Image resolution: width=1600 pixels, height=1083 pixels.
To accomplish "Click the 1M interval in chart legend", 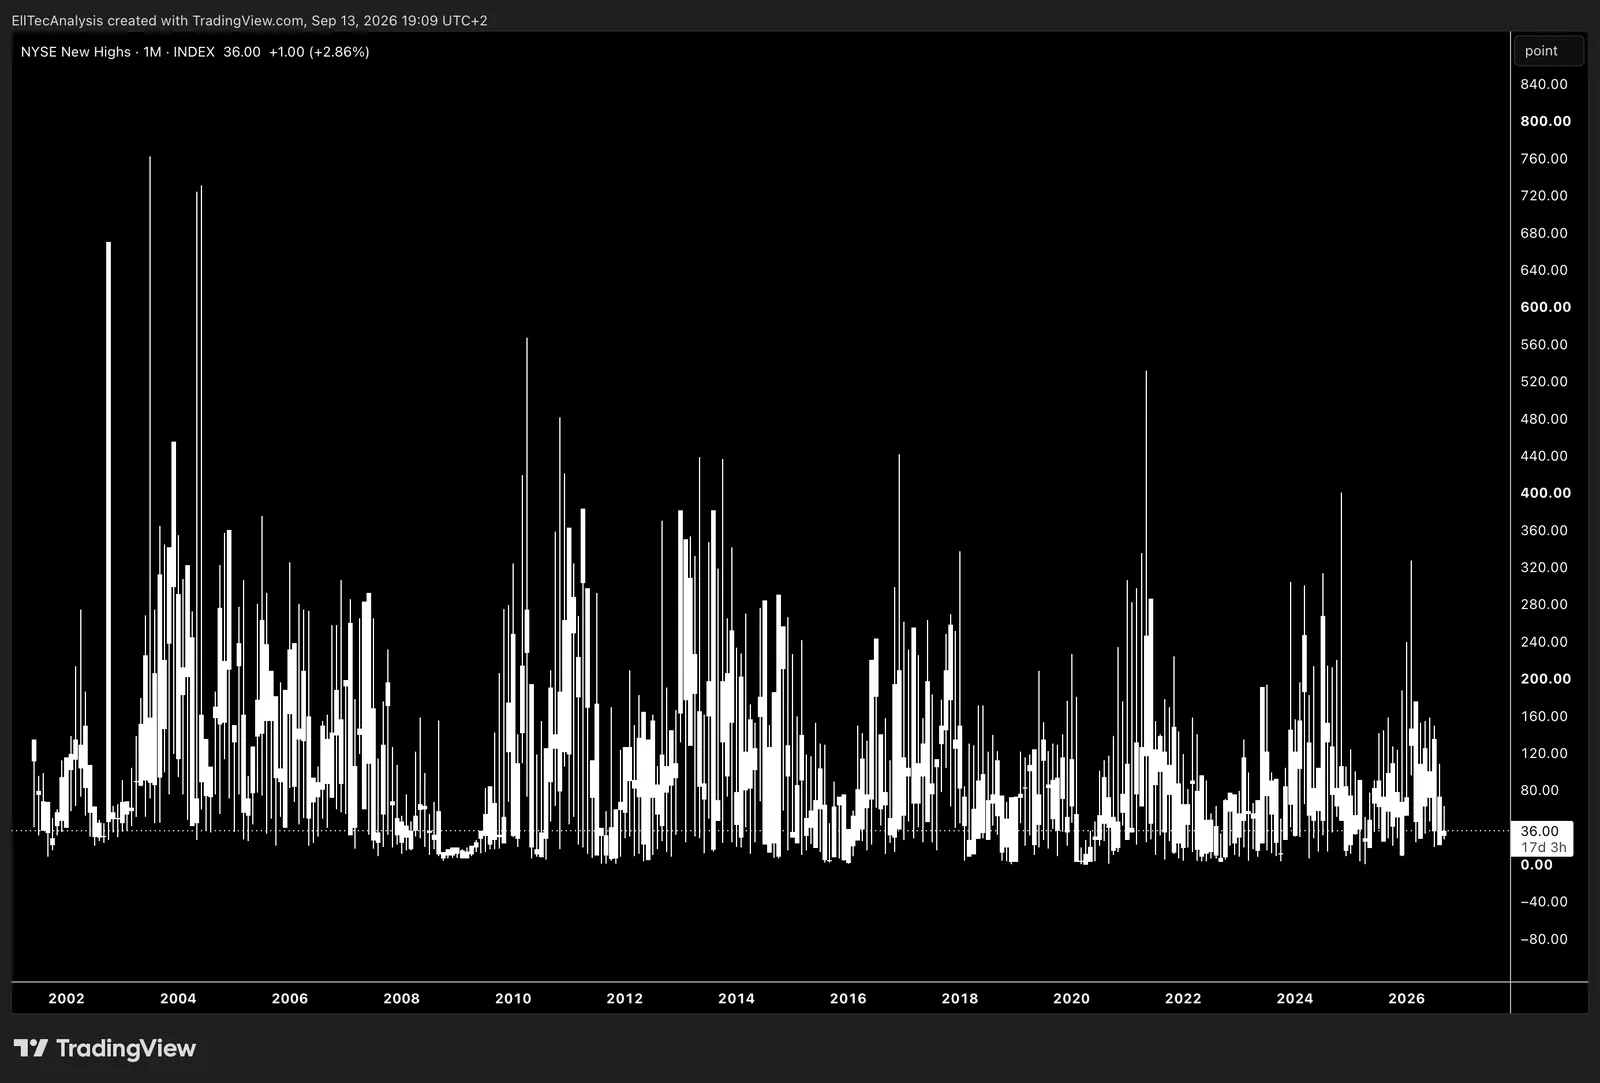I will point(152,52).
